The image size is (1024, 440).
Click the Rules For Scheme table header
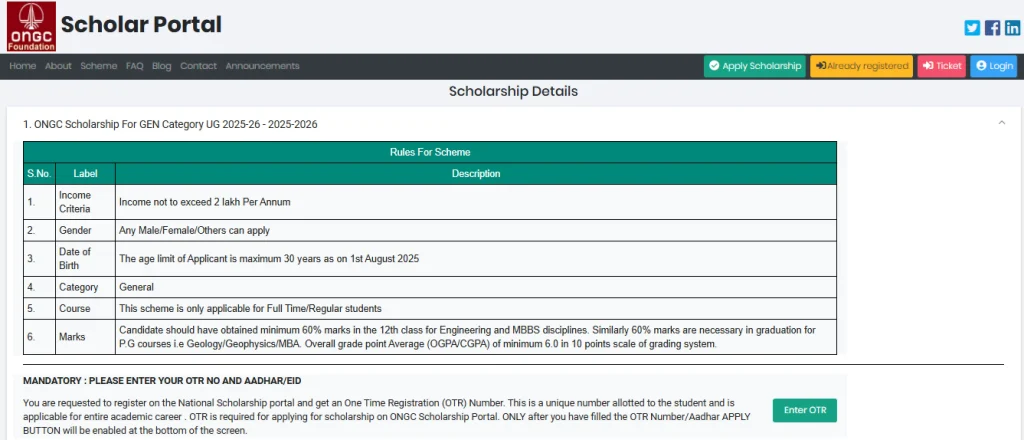pyautogui.click(x=429, y=152)
